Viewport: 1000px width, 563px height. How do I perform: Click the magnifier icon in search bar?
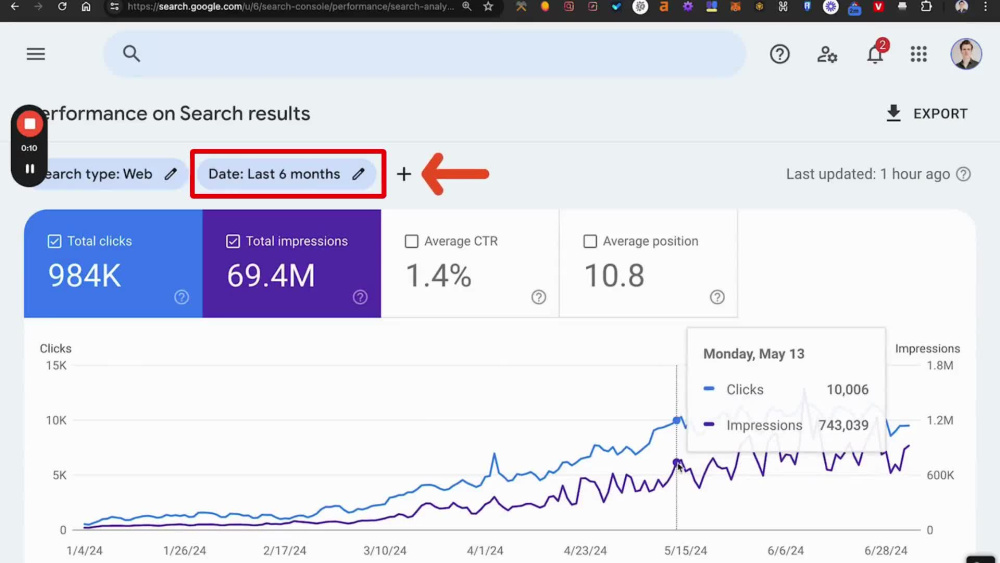click(131, 54)
